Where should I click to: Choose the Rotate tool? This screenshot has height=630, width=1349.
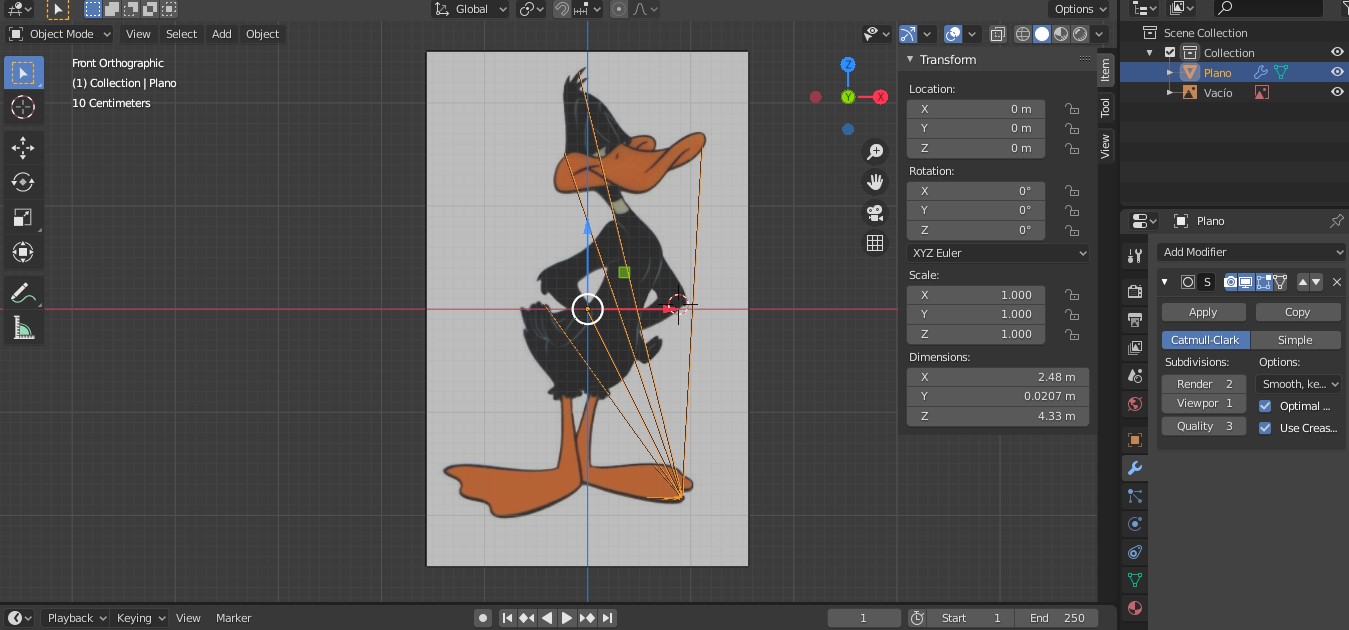[23, 182]
